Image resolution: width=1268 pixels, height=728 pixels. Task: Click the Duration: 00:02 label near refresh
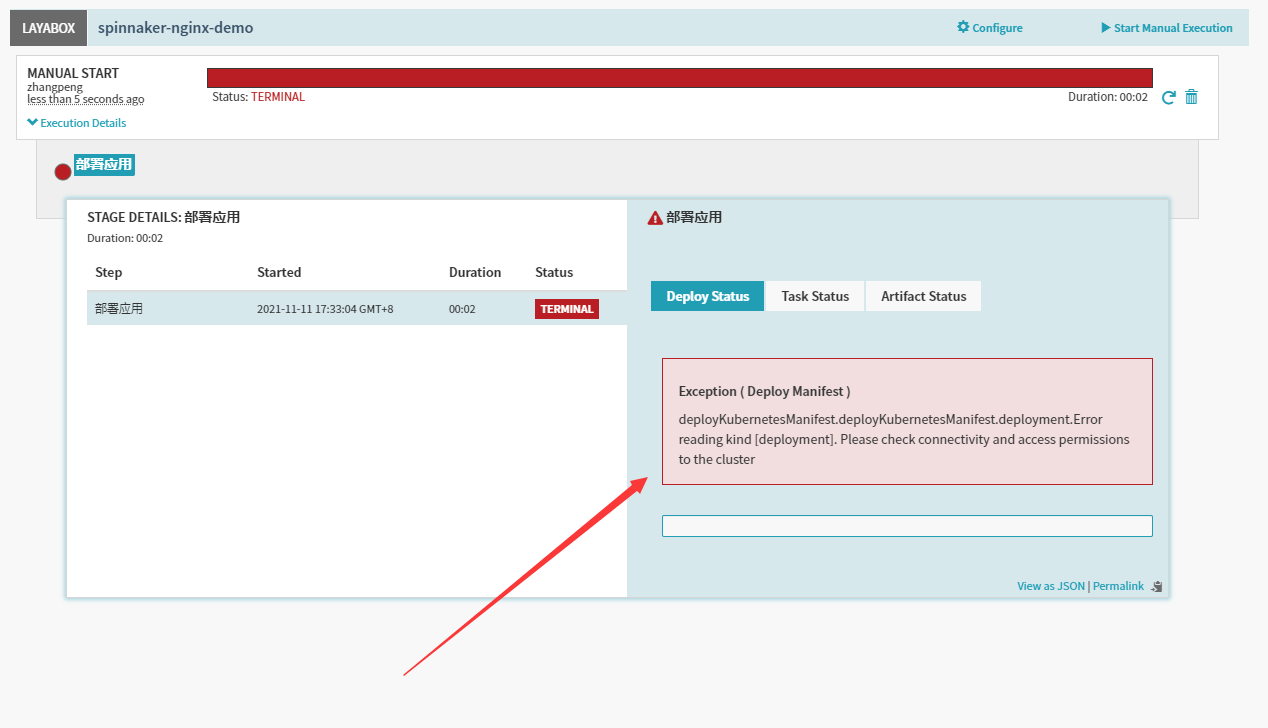[1108, 97]
